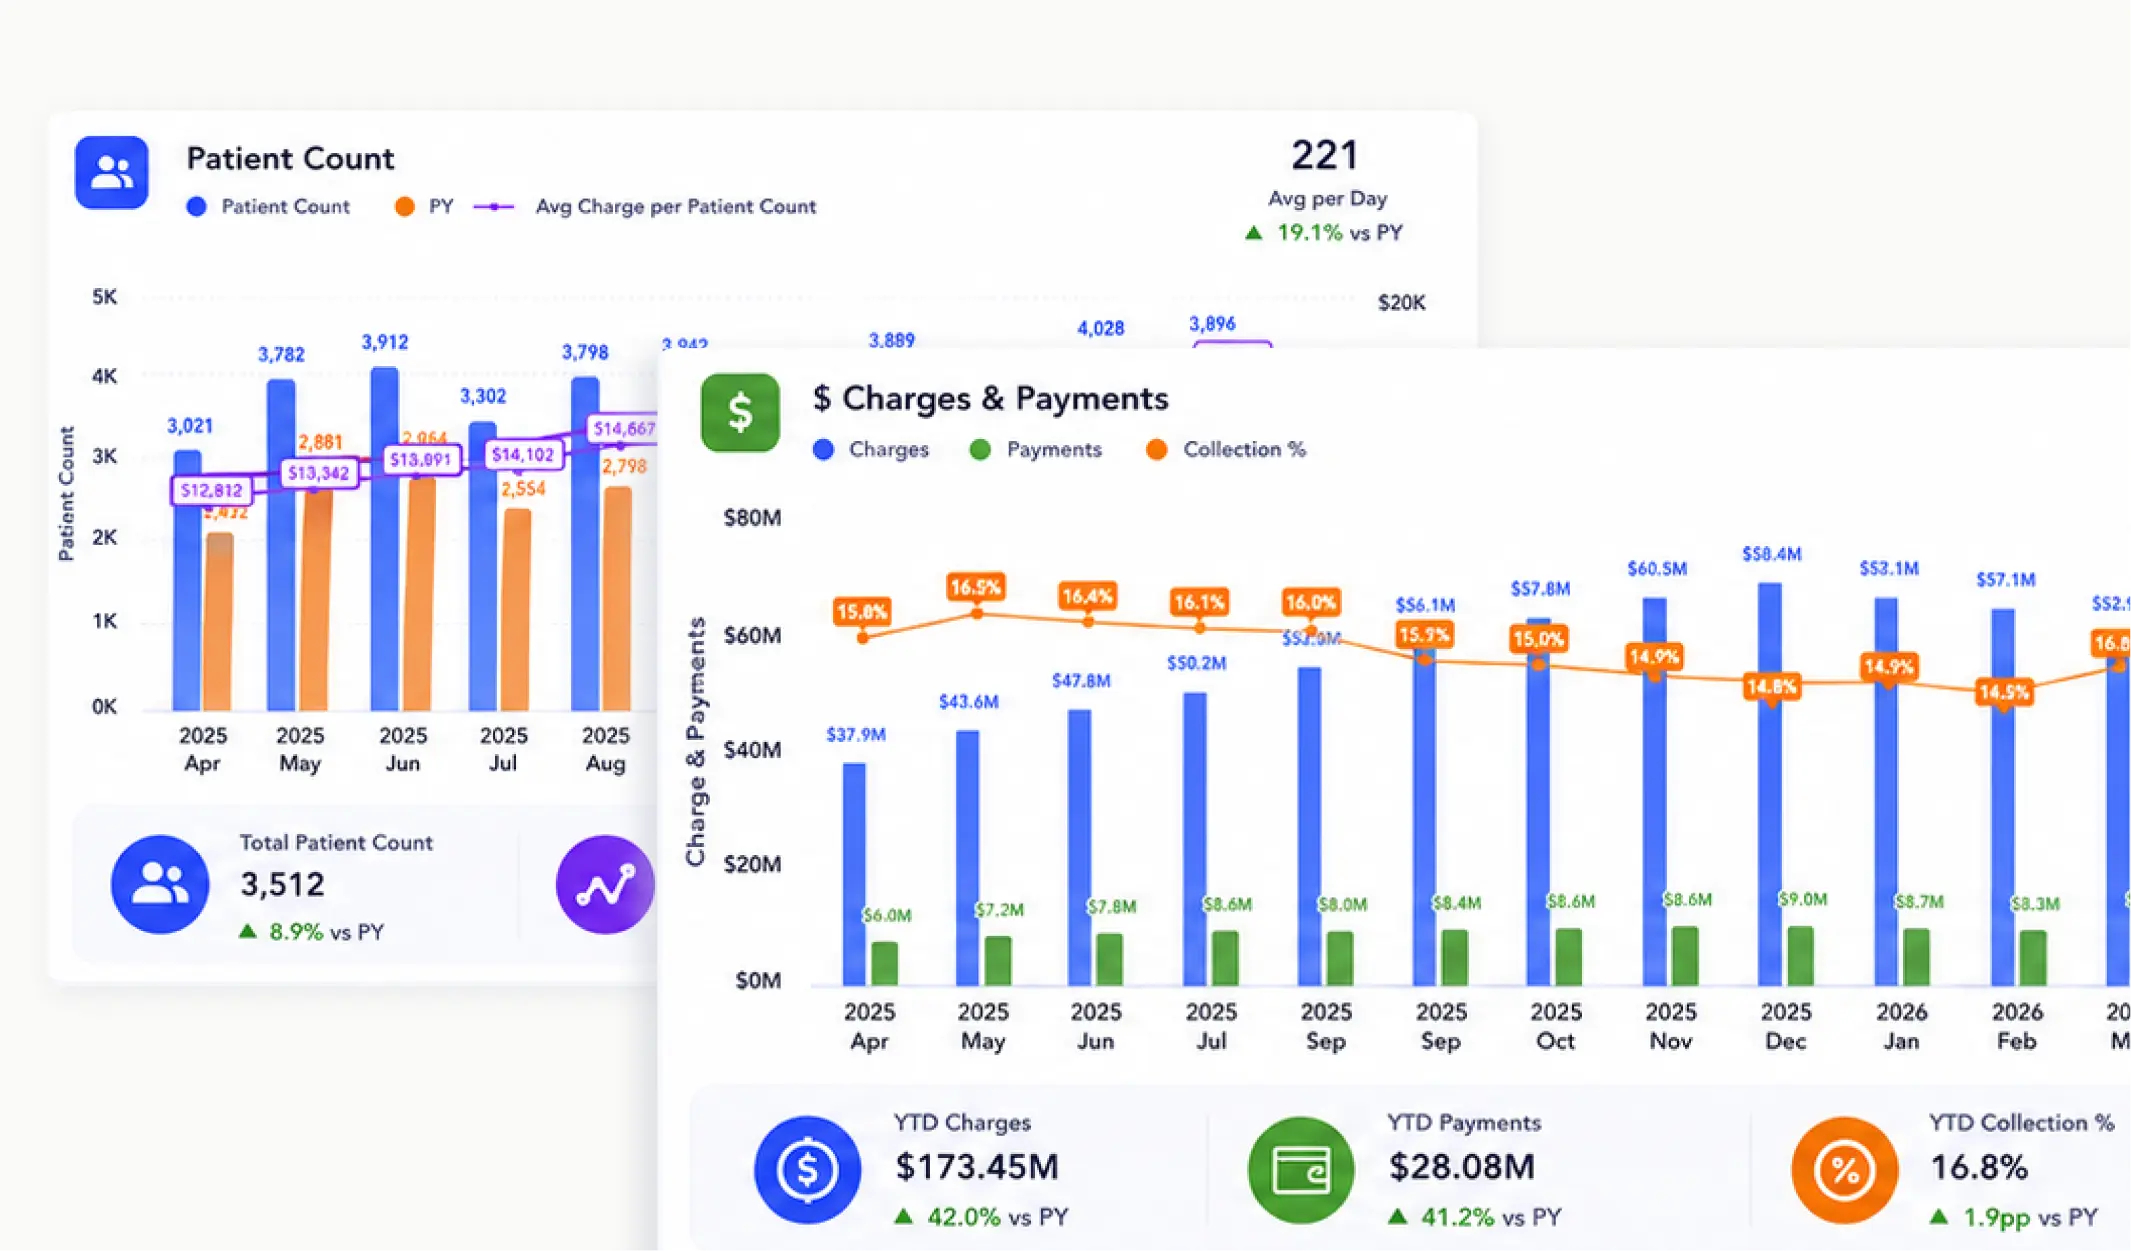Click the $173.45M YTD Charges figure
Image resolution: width=2131 pixels, height=1251 pixels.
coord(977,1167)
